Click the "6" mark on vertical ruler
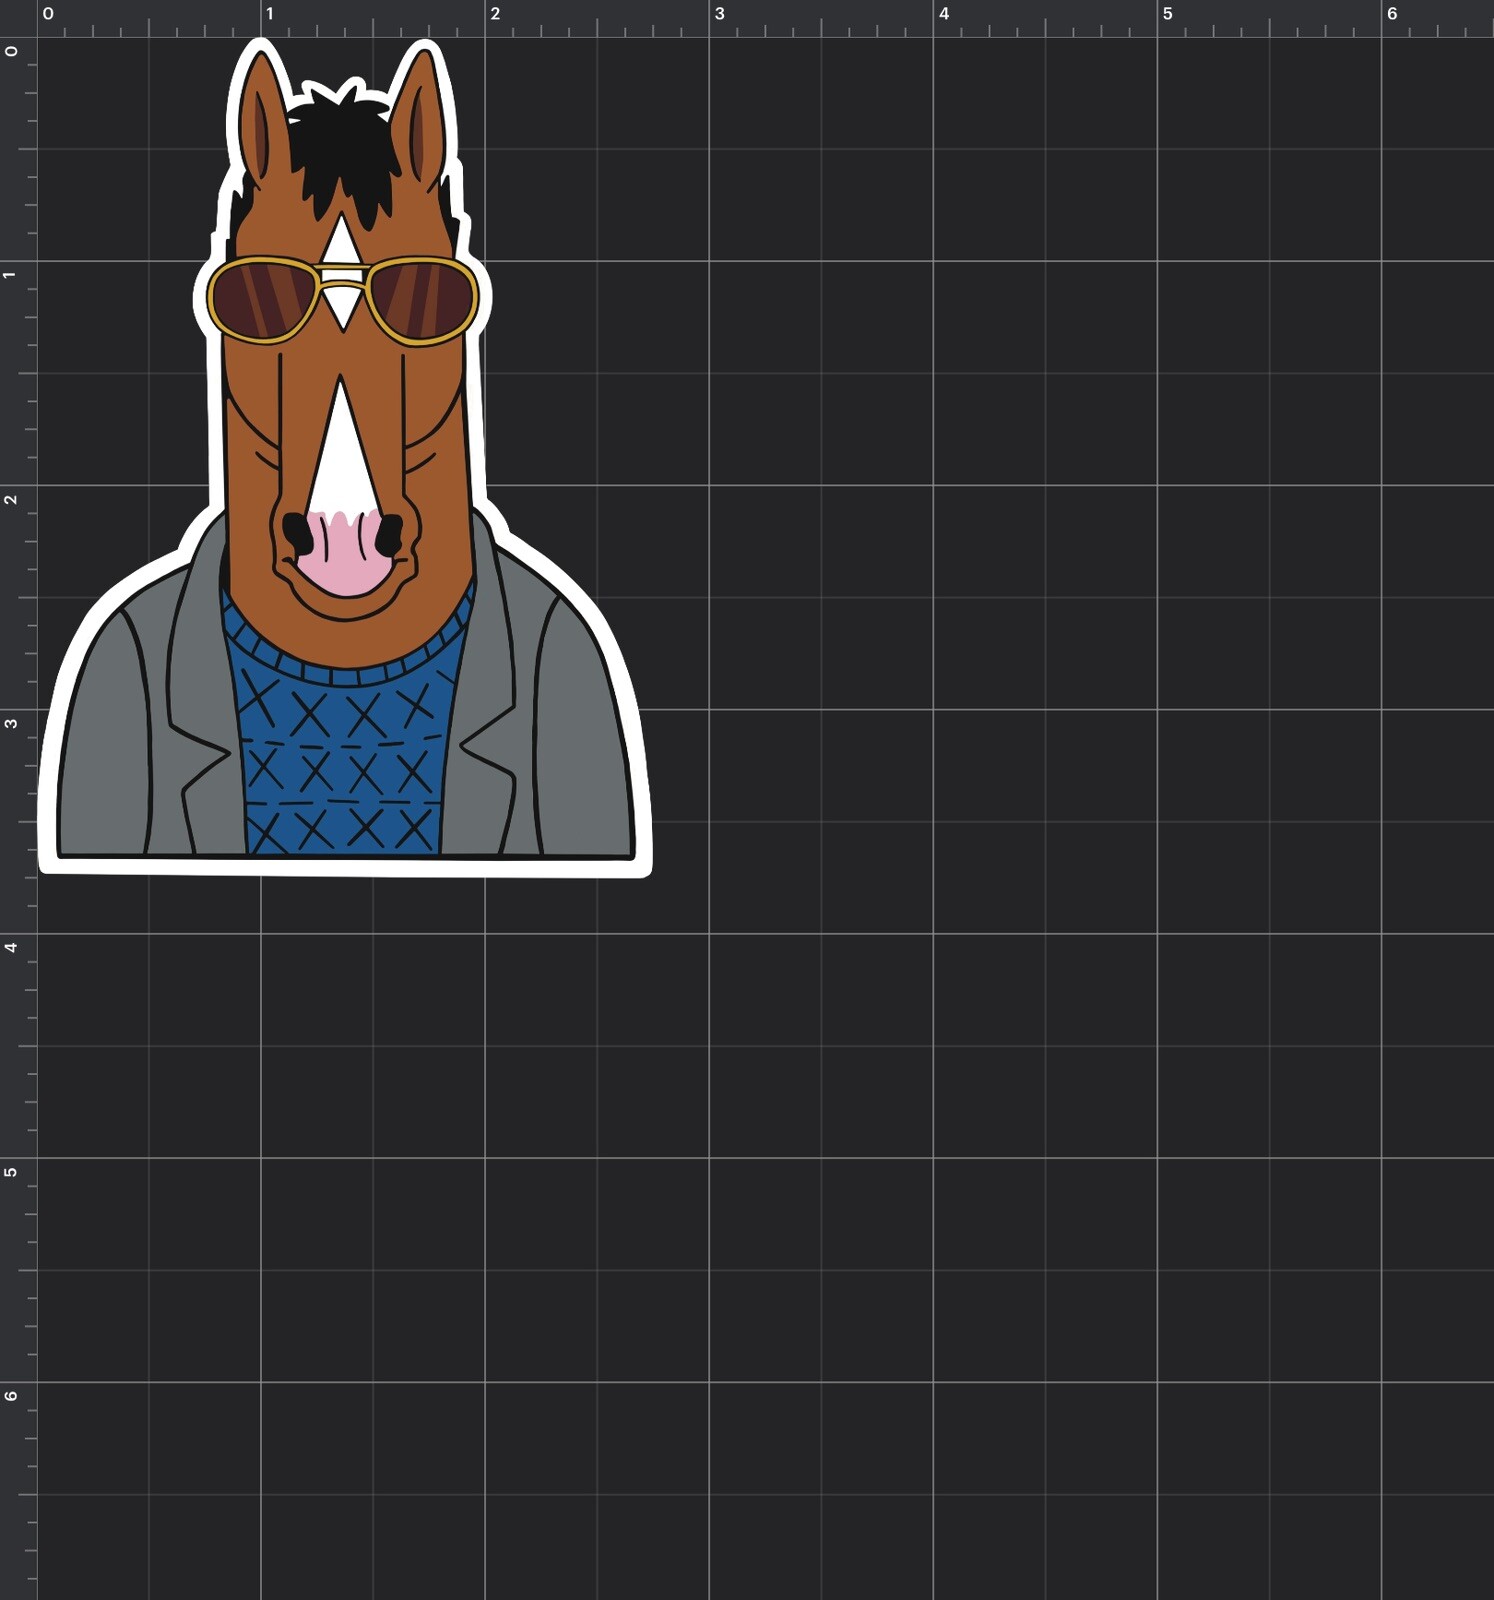 (11, 1395)
